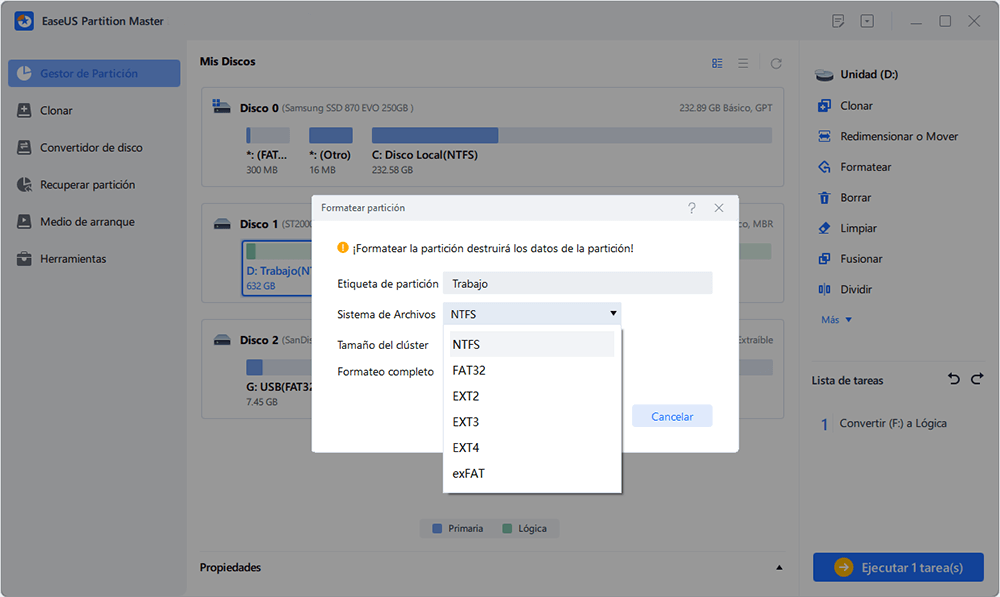Close the Formatear partición dialog
Viewport: 1000px width, 597px height.
[719, 208]
